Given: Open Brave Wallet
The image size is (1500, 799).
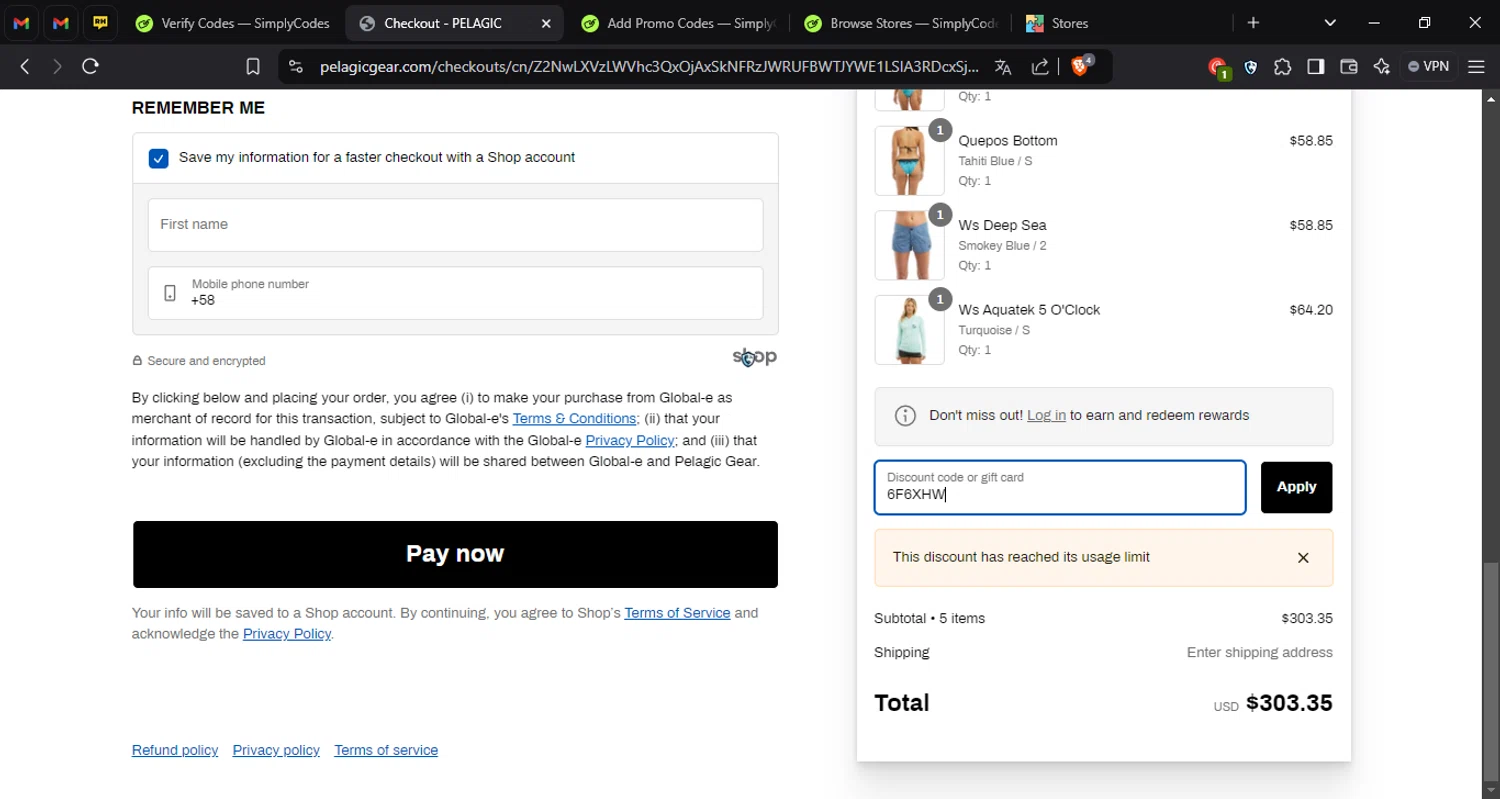Looking at the screenshot, I should tap(1349, 67).
